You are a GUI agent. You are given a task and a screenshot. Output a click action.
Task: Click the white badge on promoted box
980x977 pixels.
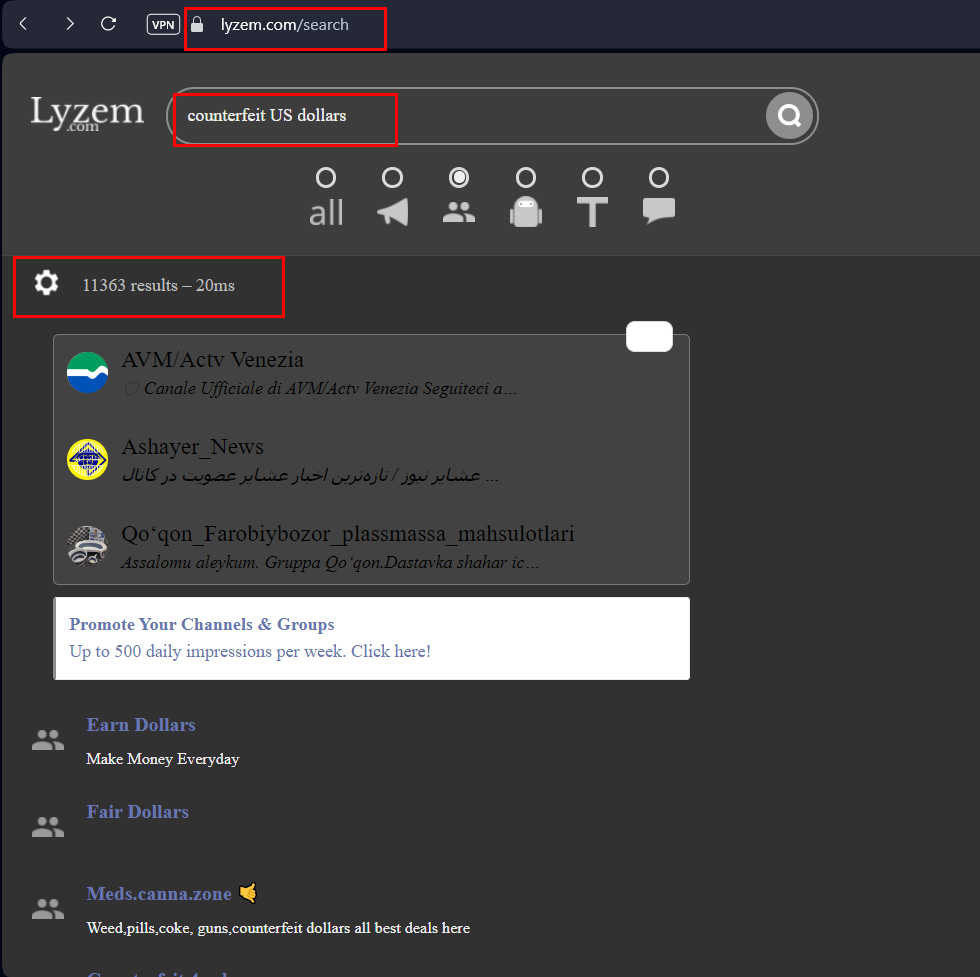pyautogui.click(x=649, y=337)
